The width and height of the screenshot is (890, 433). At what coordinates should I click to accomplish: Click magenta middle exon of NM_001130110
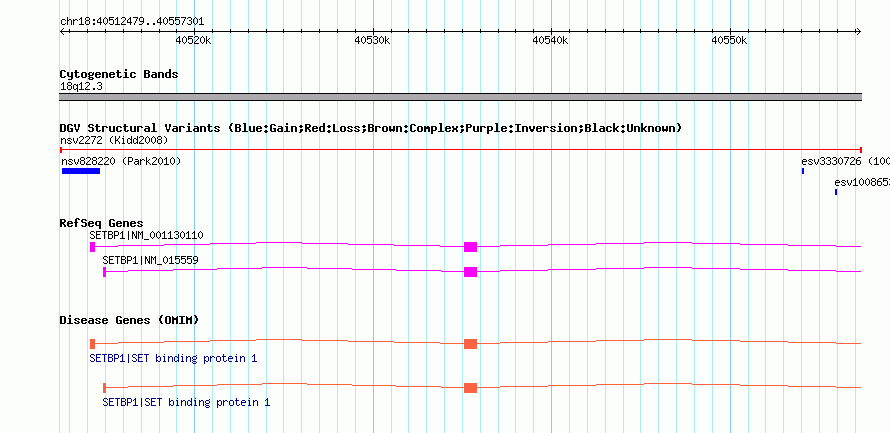[471, 247]
